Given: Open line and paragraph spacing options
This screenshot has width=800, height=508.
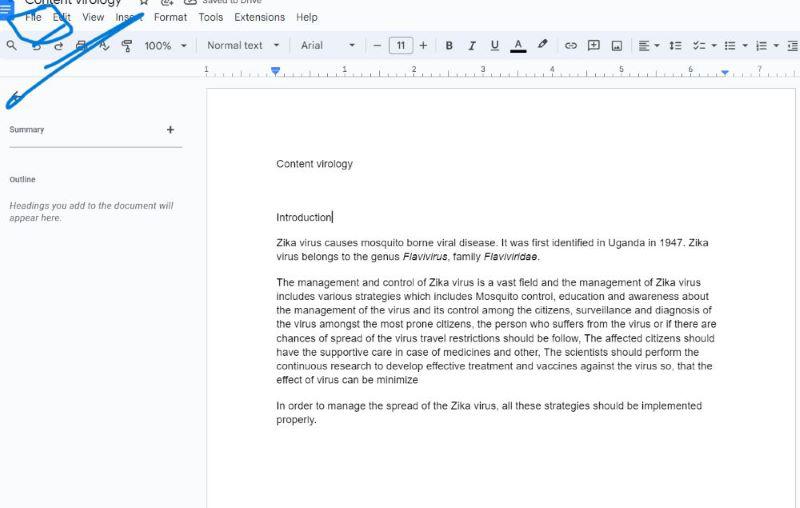Looking at the screenshot, I should [676, 45].
